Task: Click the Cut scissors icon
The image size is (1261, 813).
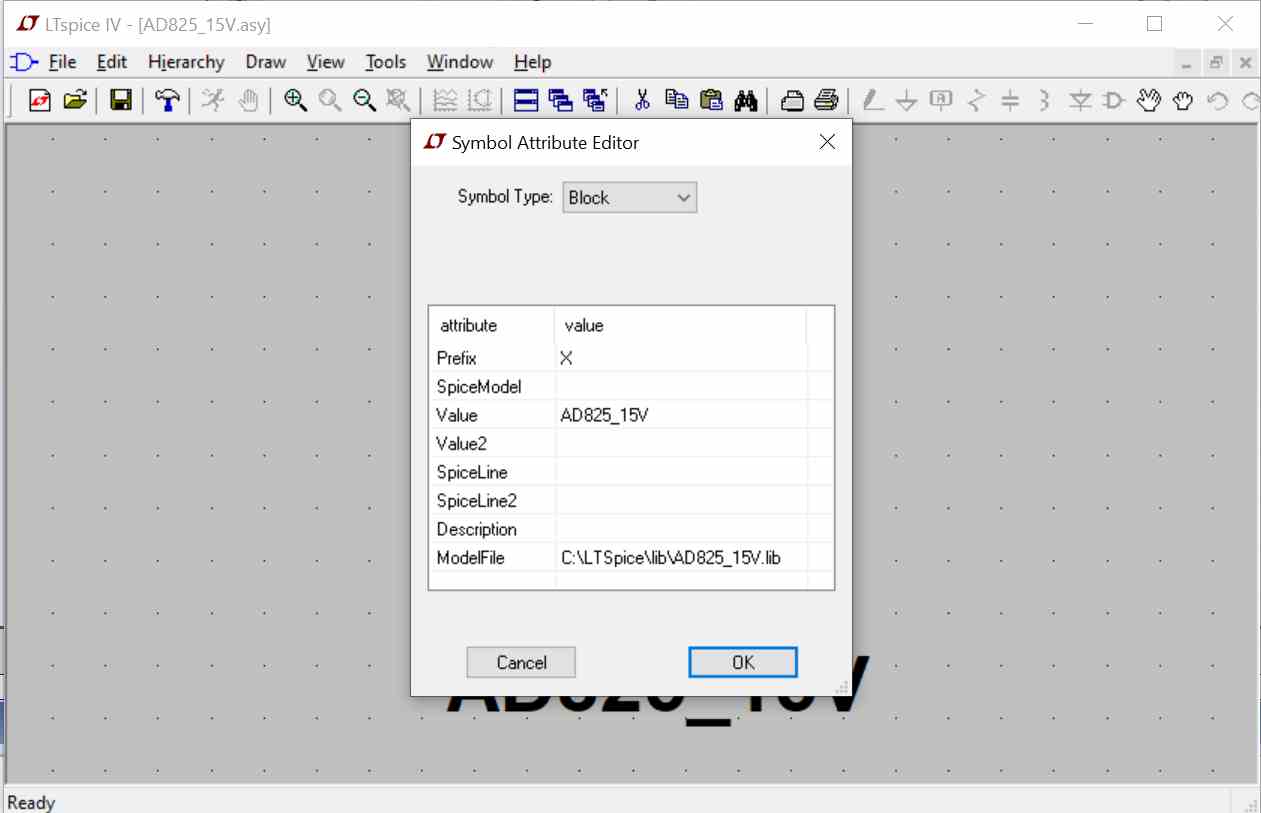Action: click(x=642, y=100)
